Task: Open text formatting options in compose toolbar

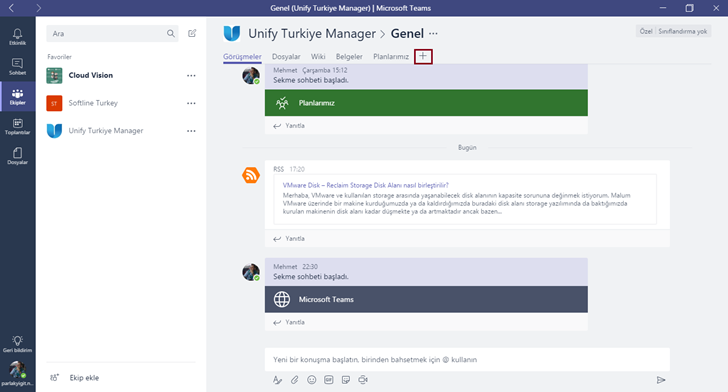Action: tap(277, 380)
